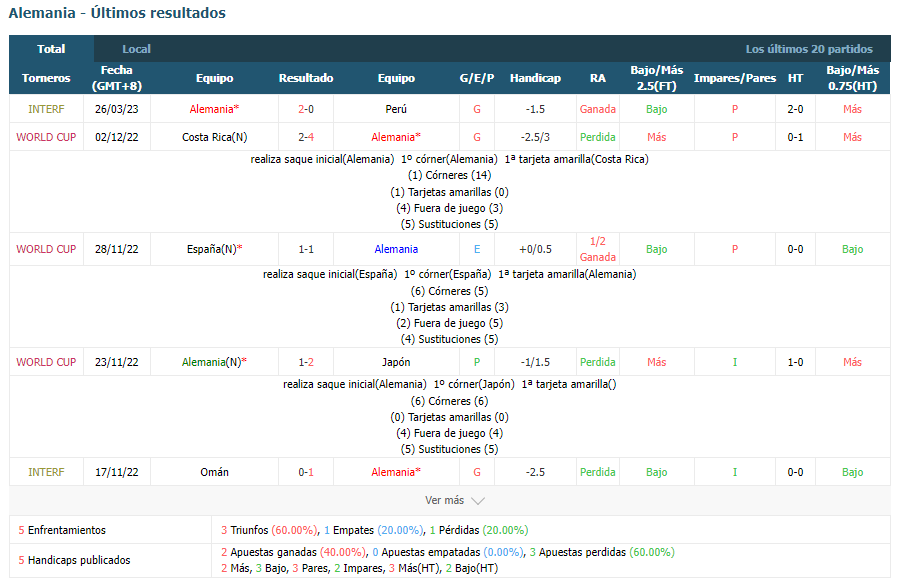Open the 2-0 result against Perú

[x=306, y=109]
